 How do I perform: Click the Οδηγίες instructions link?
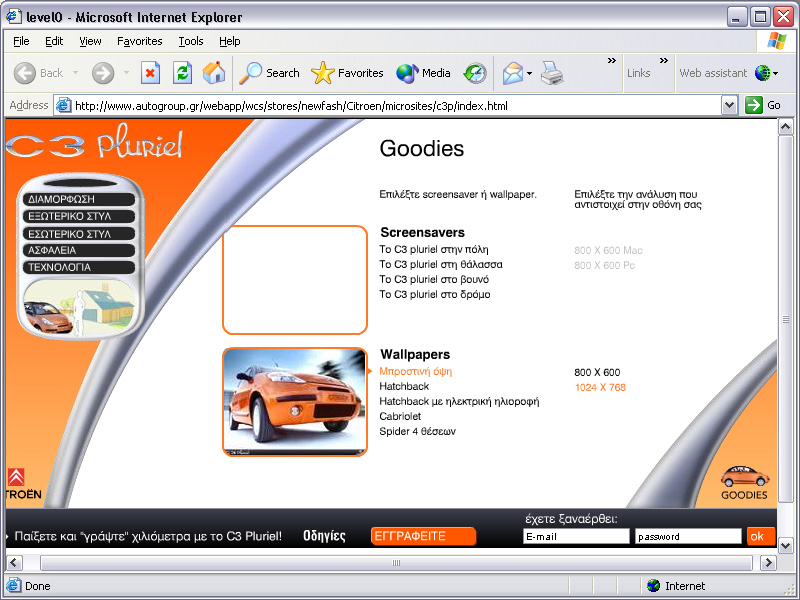click(x=324, y=536)
